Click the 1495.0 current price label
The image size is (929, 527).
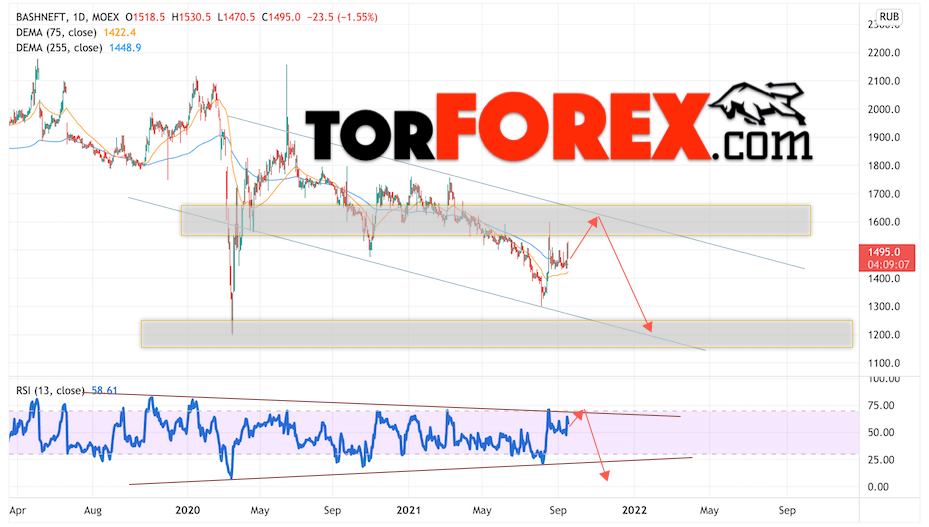tap(883, 253)
